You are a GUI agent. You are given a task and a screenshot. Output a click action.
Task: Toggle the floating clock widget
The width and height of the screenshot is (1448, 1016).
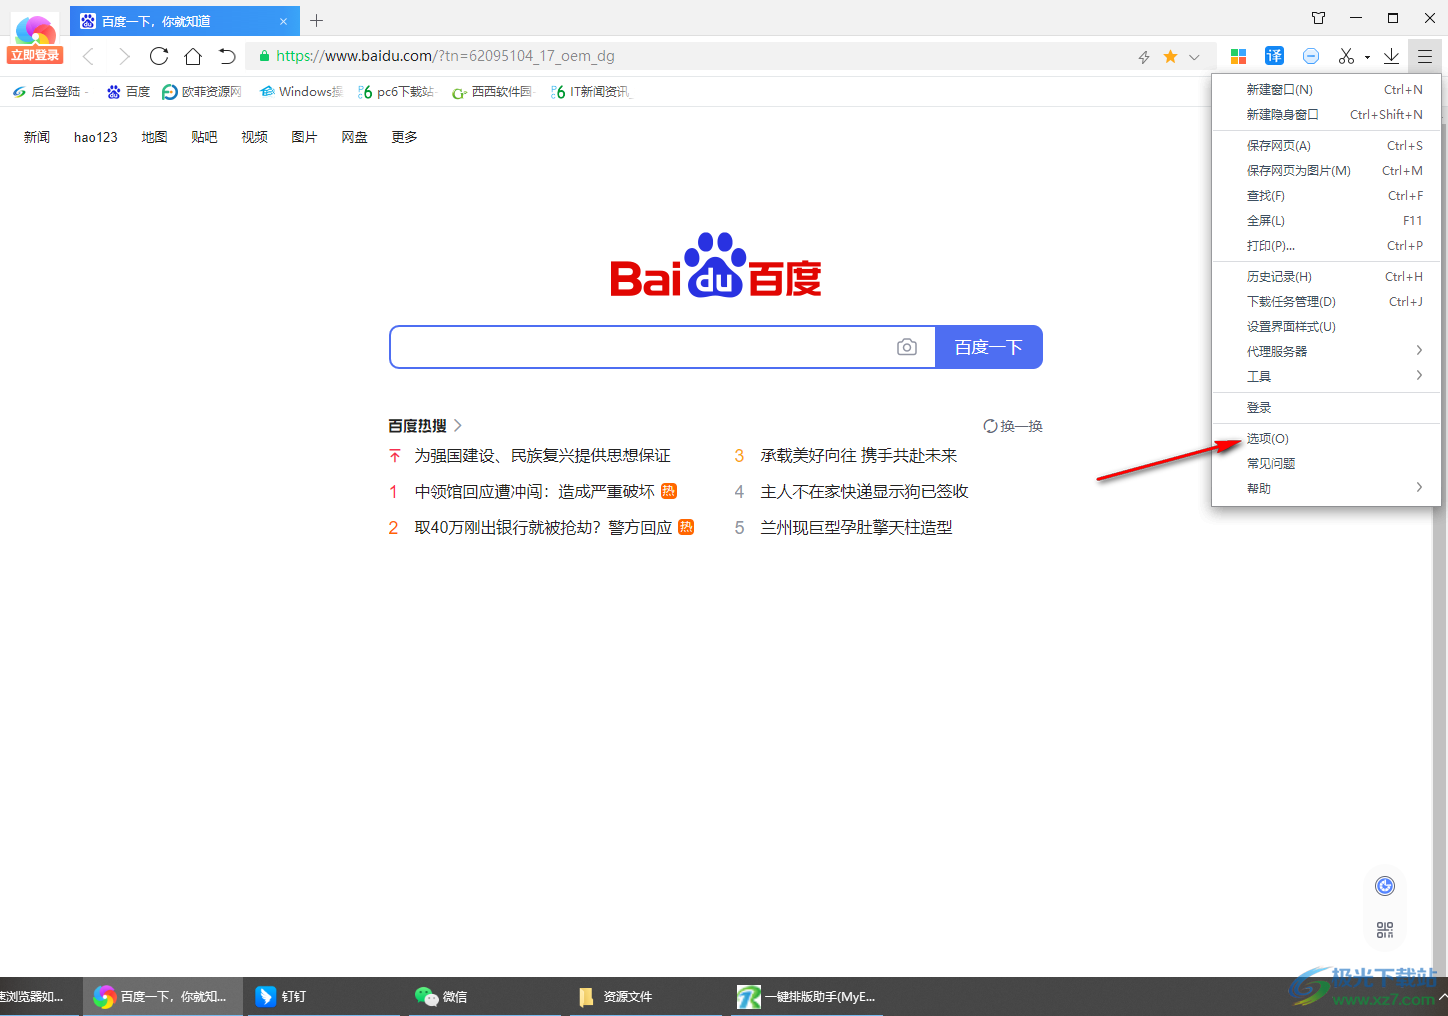[x=1384, y=885]
